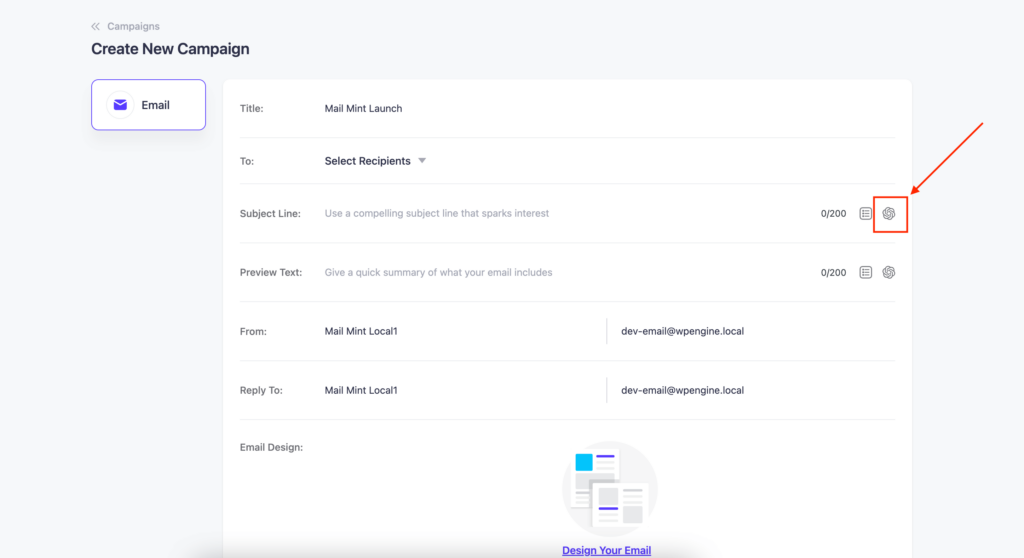
Task: Edit the Reply To email address field
Action: coord(682,390)
